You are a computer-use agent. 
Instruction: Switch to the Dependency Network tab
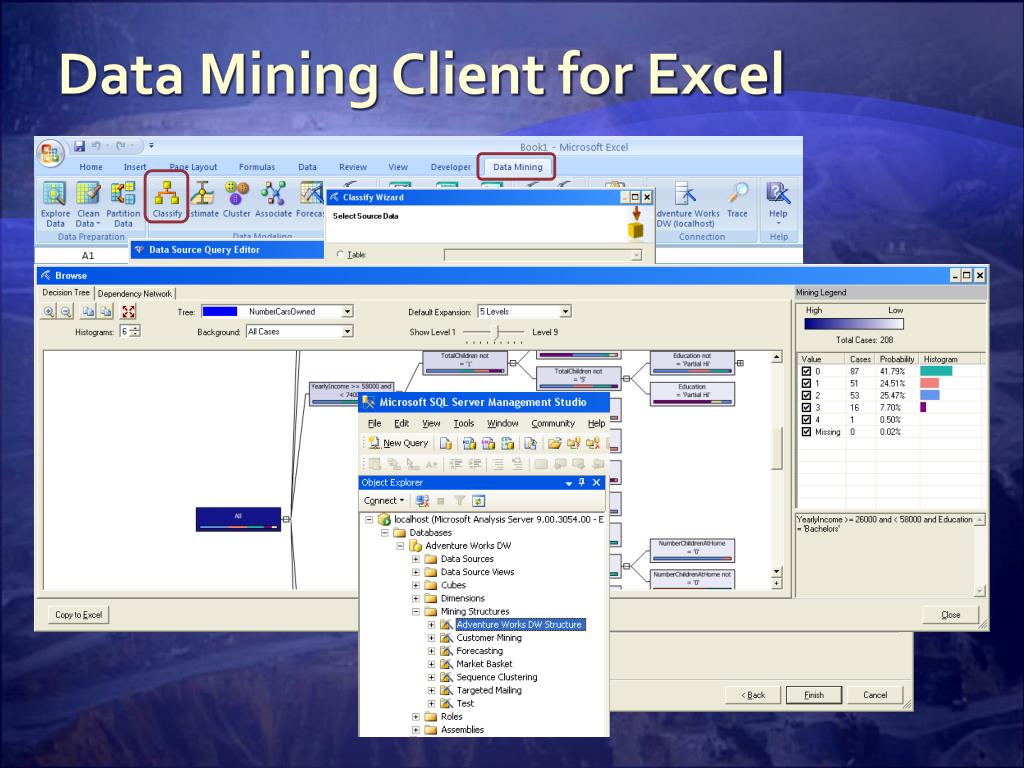click(x=135, y=294)
